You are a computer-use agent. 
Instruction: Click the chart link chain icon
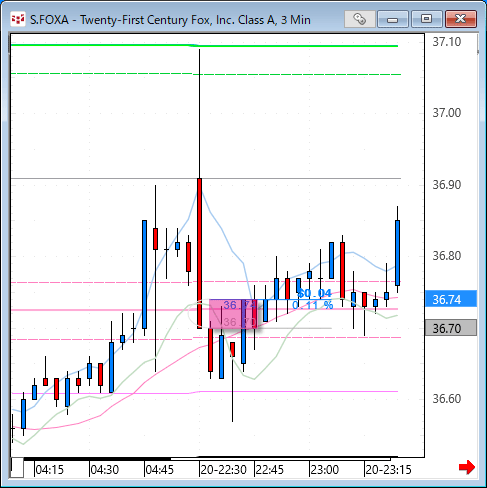(x=359, y=19)
